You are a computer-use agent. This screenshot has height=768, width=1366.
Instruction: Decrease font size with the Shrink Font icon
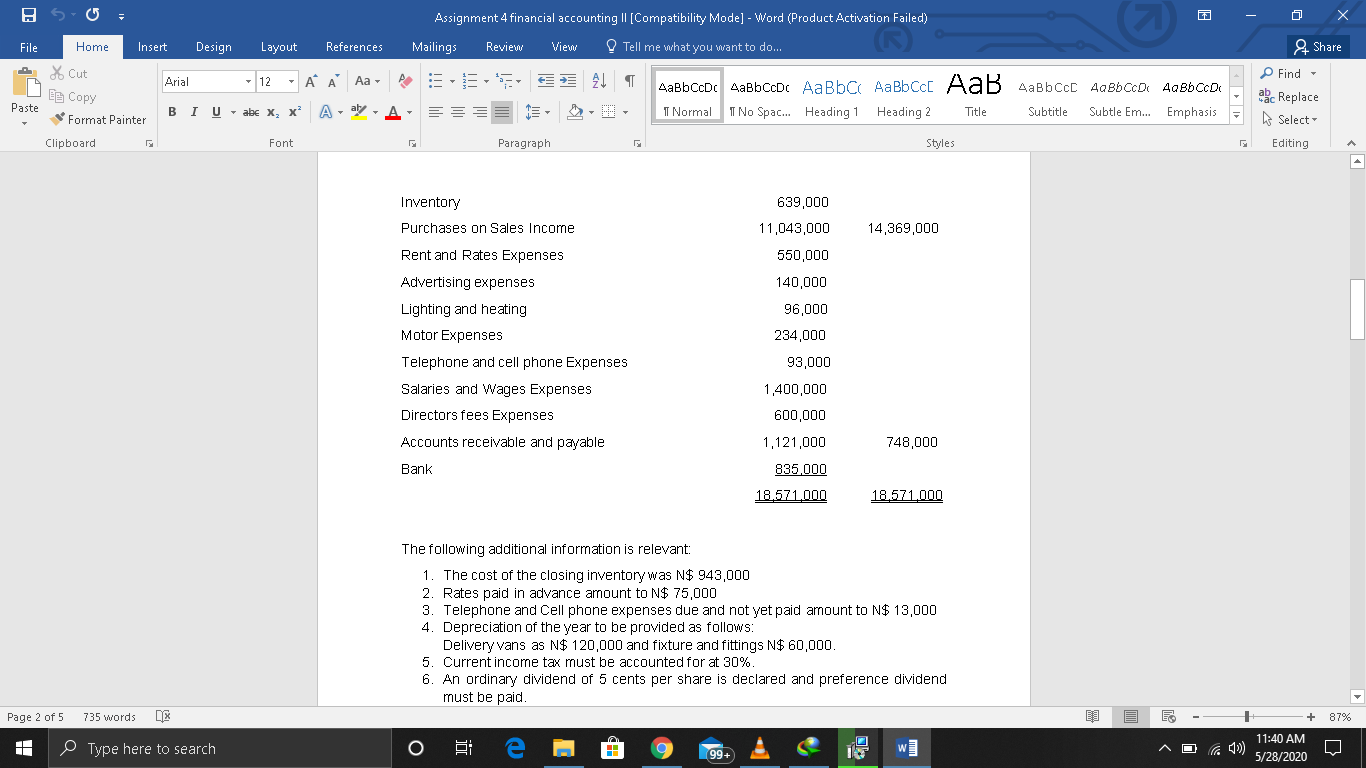[x=333, y=81]
